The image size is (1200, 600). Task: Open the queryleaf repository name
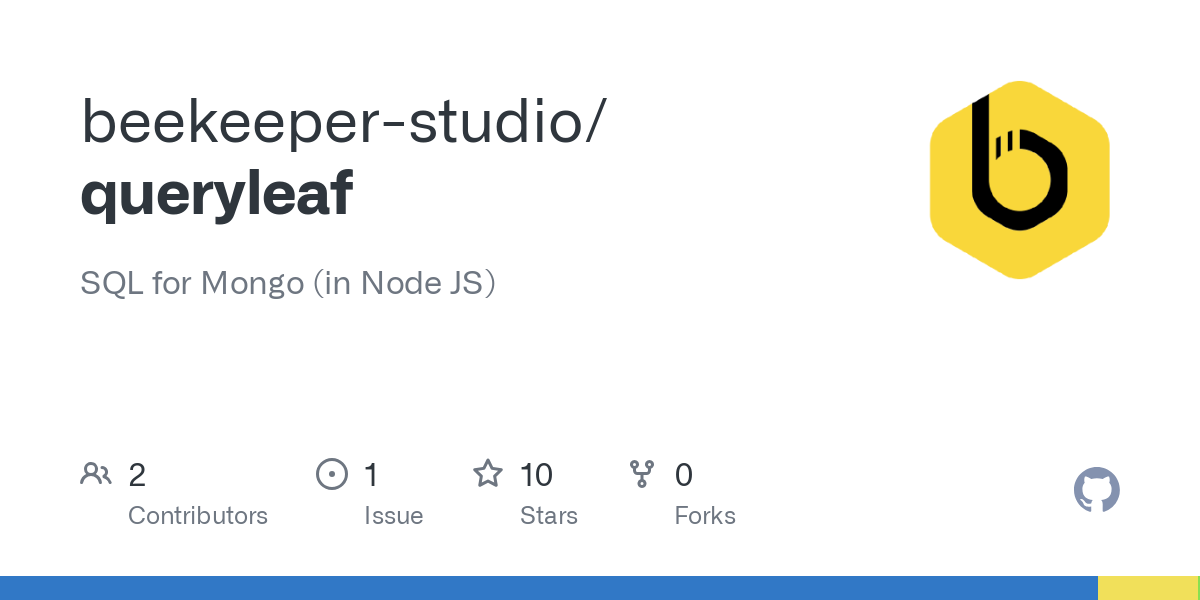pyautogui.click(x=217, y=194)
